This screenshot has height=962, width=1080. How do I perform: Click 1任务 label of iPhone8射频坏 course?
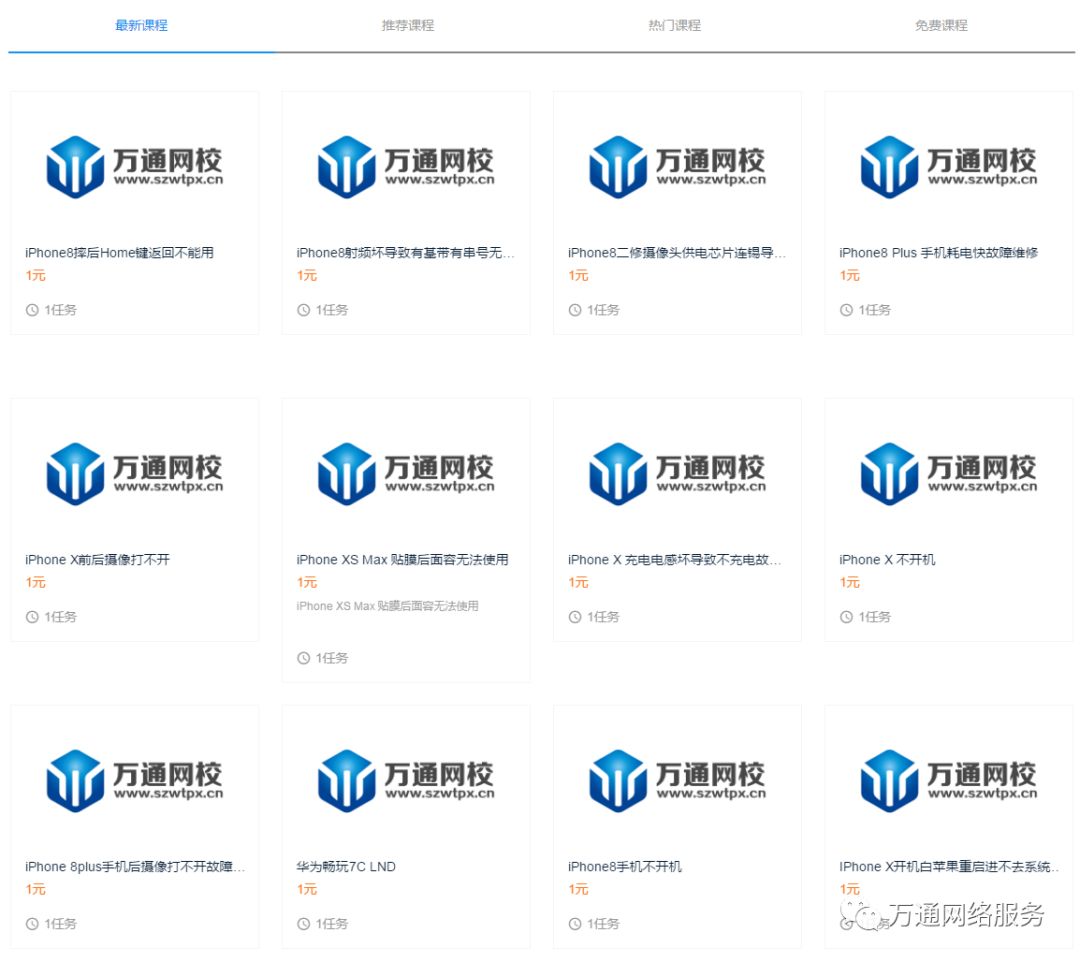point(332,310)
